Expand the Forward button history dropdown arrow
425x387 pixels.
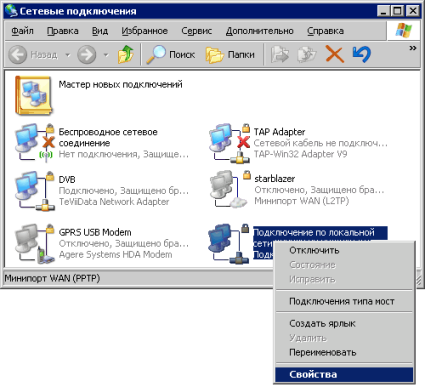pos(106,55)
